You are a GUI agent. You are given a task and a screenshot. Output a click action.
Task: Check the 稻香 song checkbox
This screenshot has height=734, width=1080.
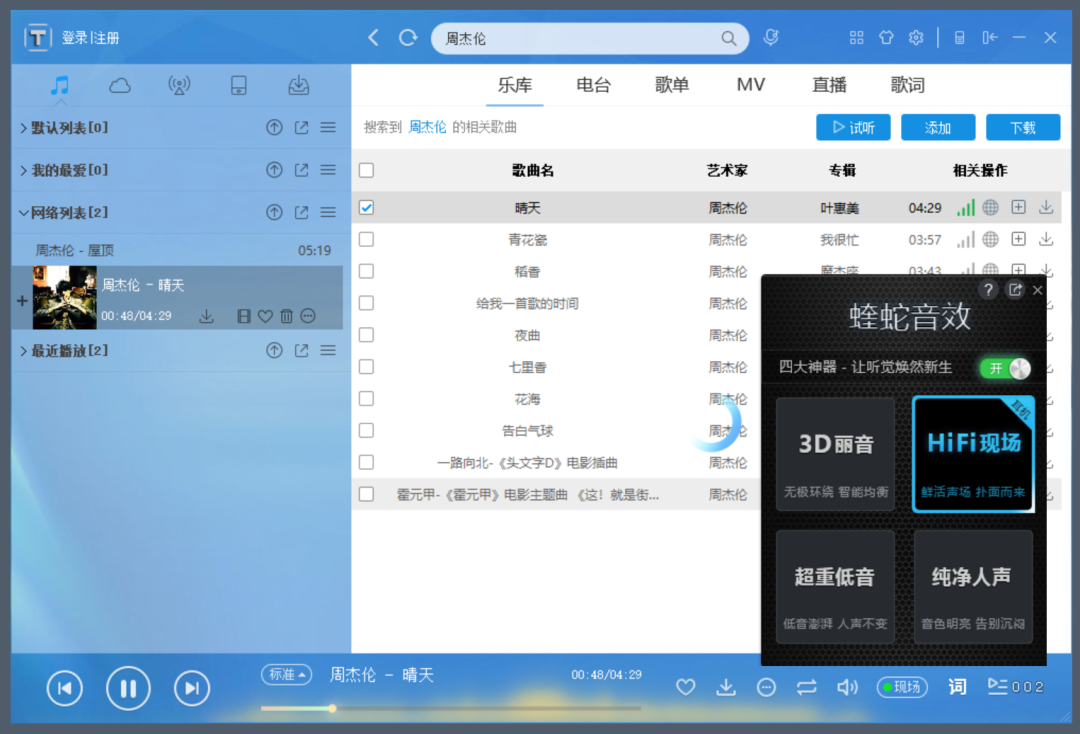click(x=366, y=271)
